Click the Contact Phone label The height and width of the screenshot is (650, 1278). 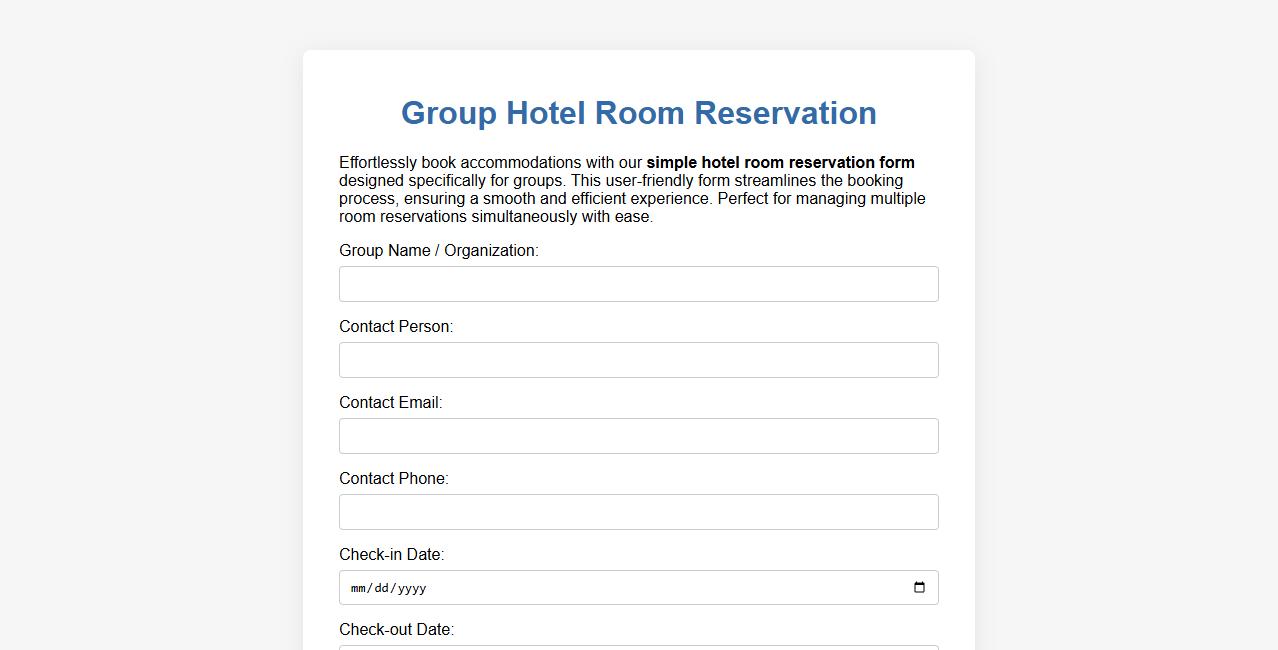coord(394,479)
